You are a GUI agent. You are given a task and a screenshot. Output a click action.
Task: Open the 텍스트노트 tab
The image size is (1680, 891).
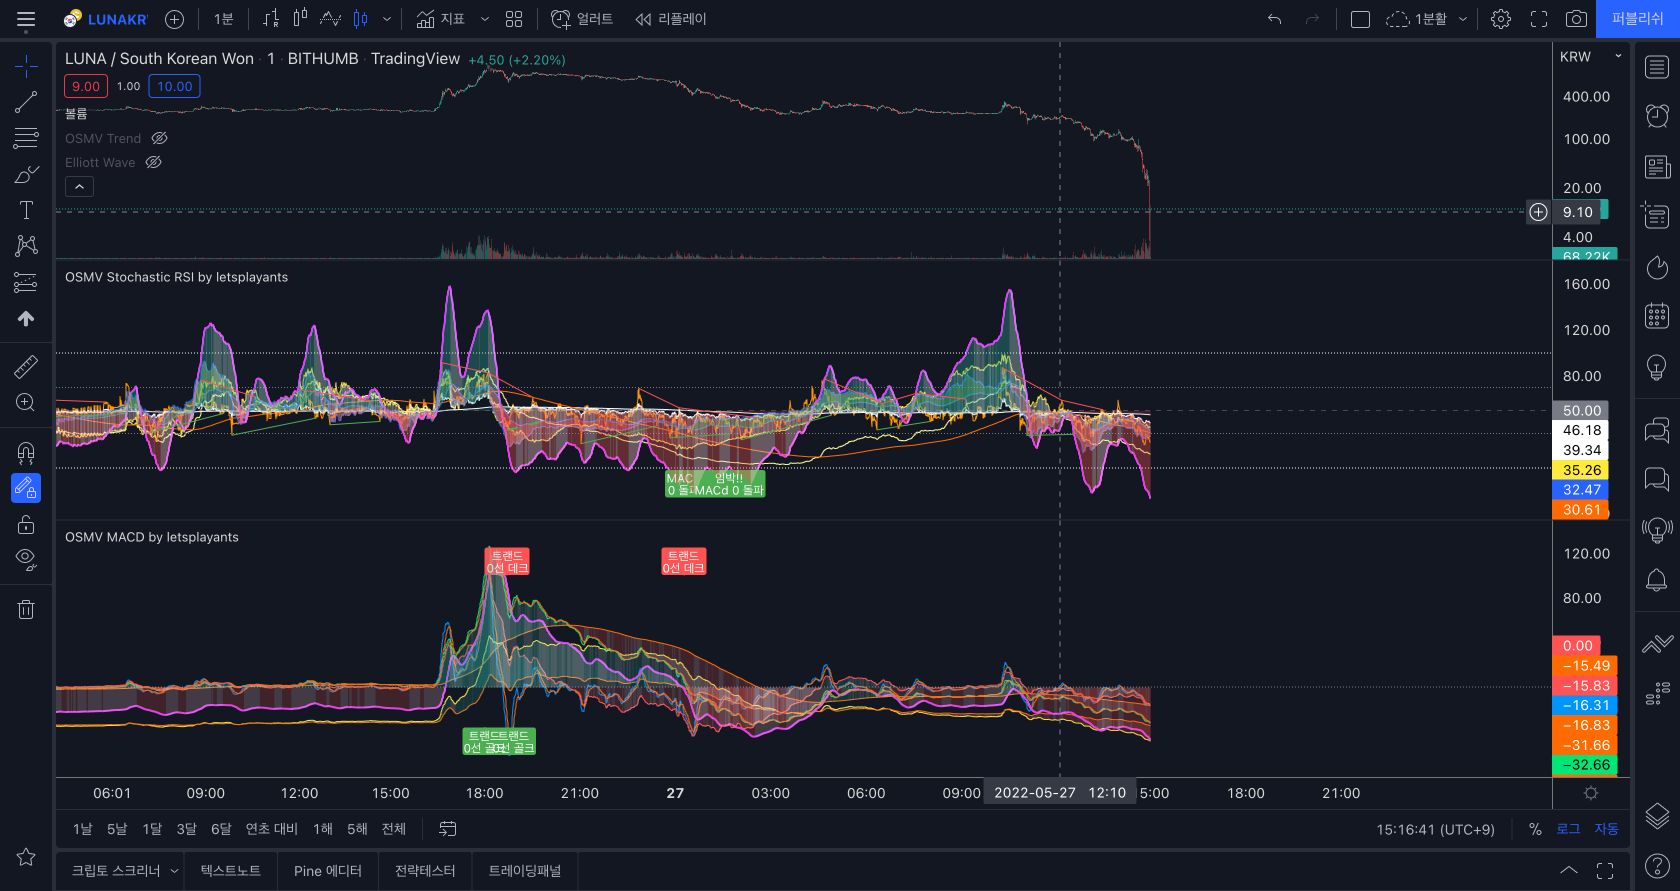pos(231,871)
